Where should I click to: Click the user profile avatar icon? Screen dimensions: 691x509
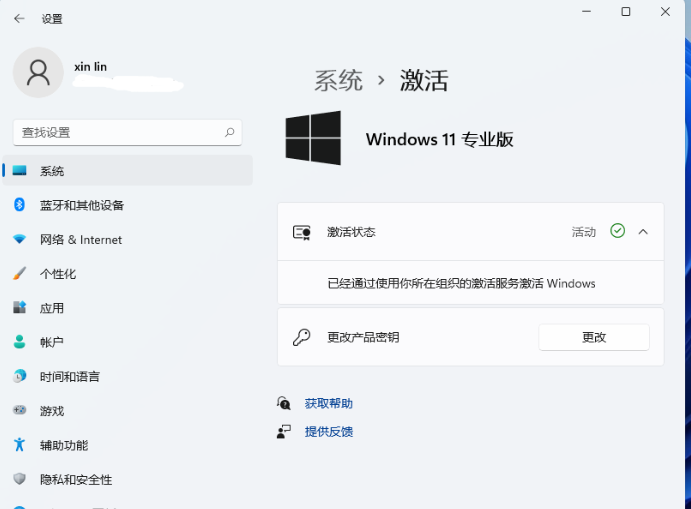click(38, 72)
